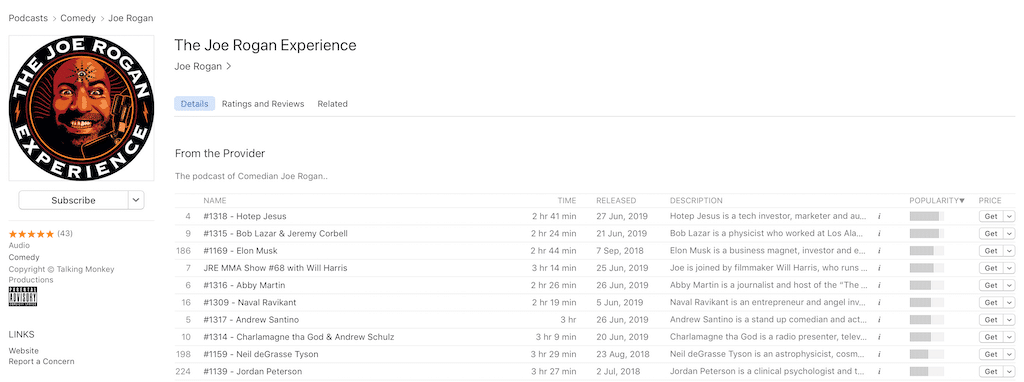Open info icon for Charlamagne tha God episode

[879, 338]
